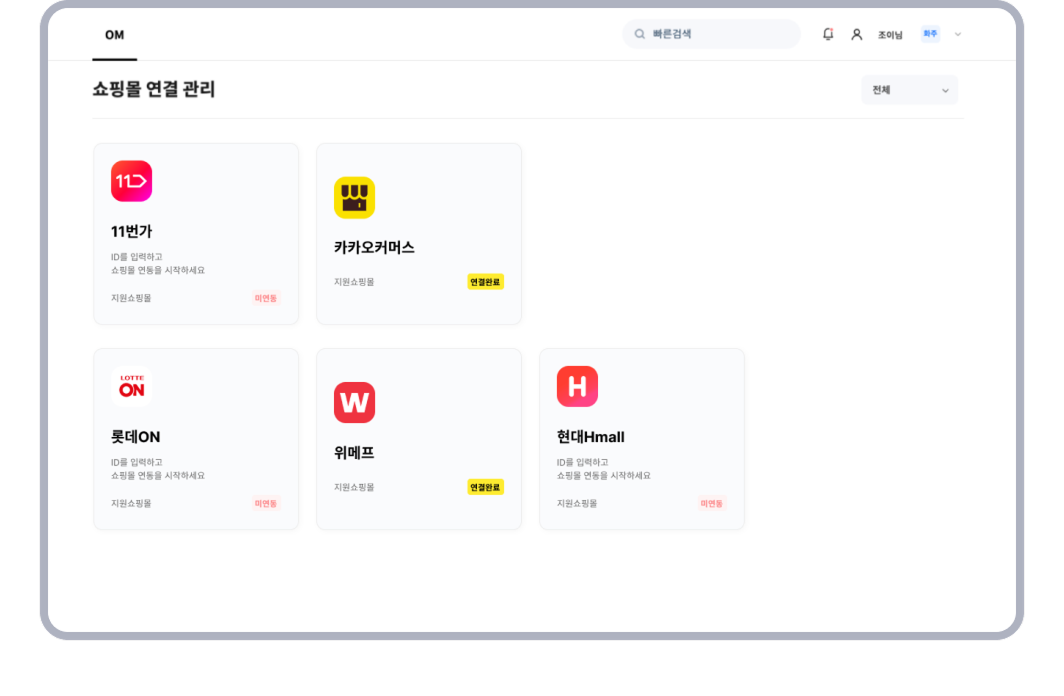Click the 조이님 username label
The height and width of the screenshot is (696, 1064).
pos(890,35)
